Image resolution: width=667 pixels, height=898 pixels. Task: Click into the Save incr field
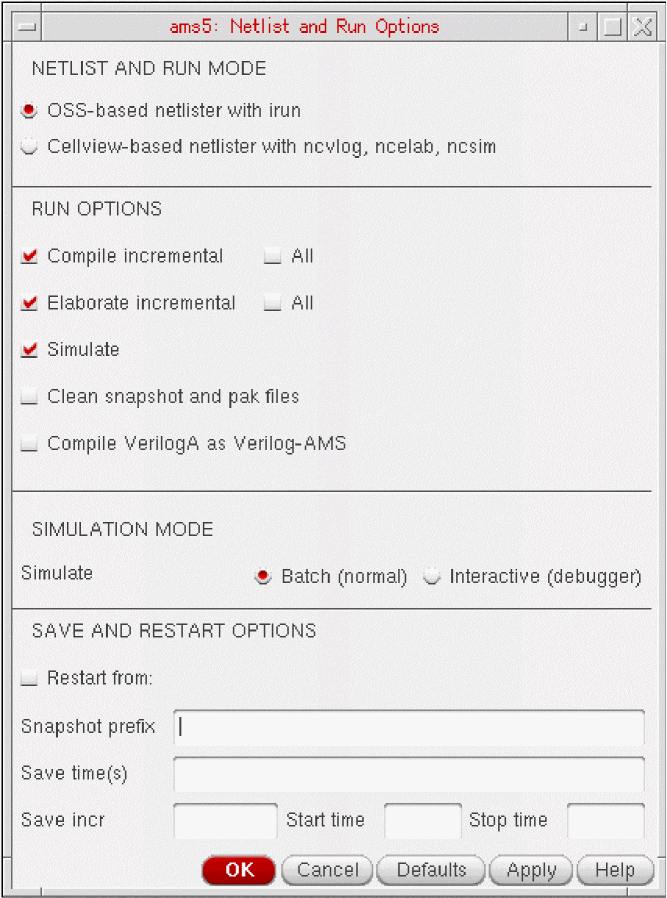coord(225,821)
